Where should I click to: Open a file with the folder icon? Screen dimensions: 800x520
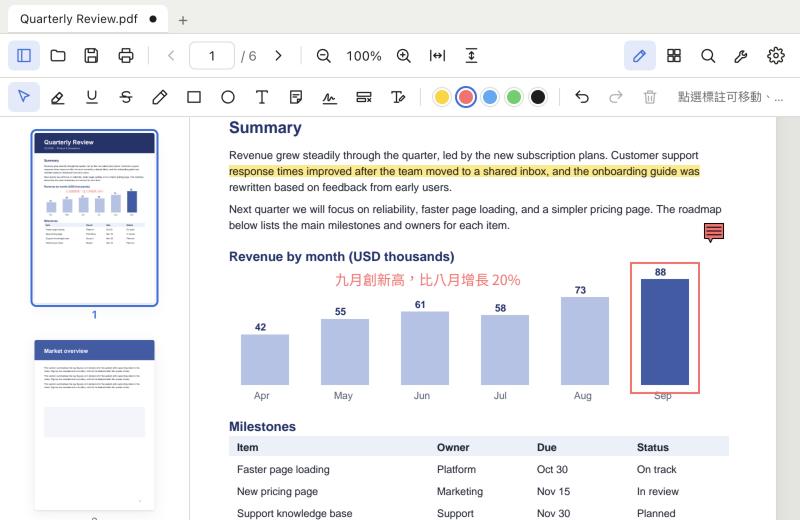[58, 56]
